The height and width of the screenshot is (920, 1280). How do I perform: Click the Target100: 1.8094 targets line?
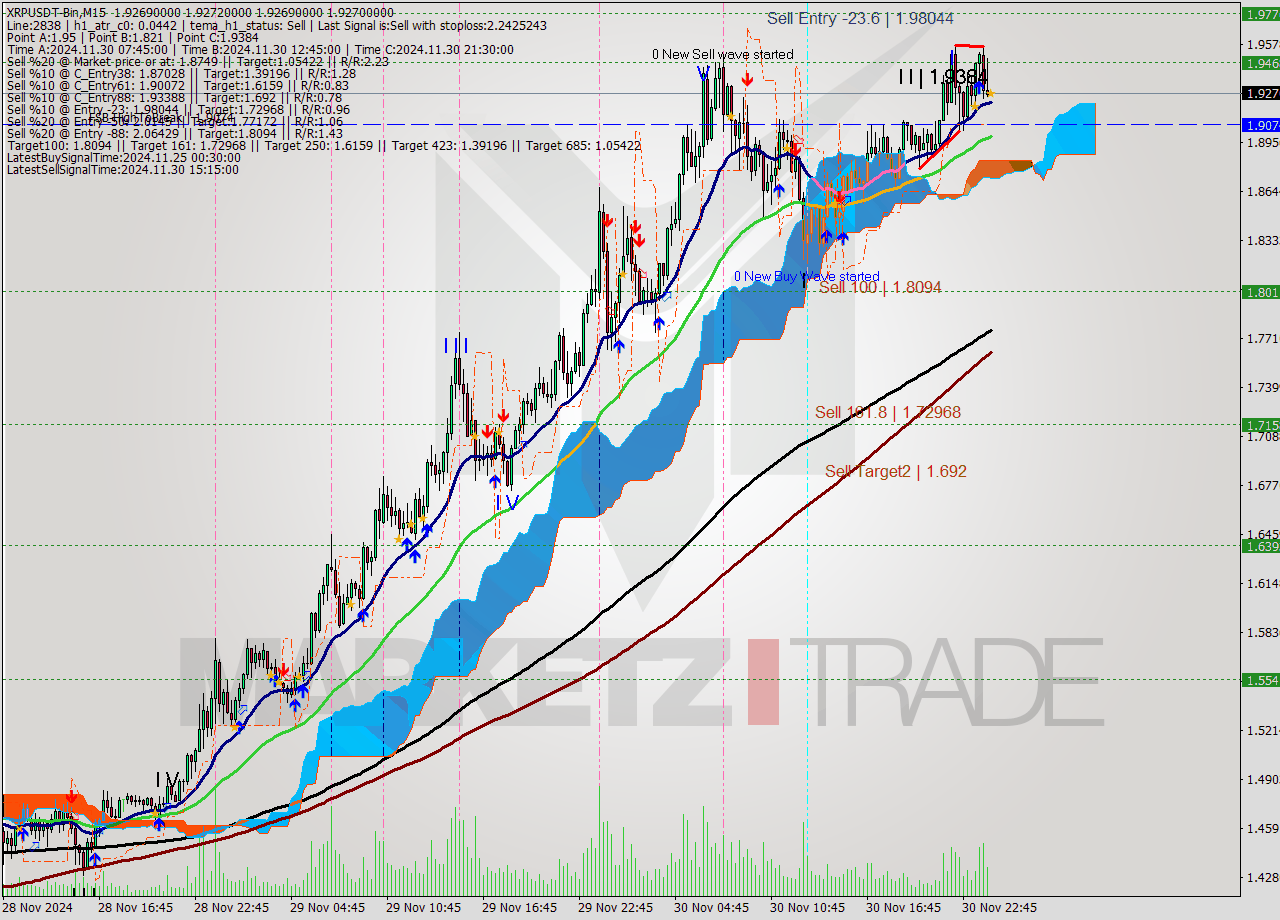point(324,145)
